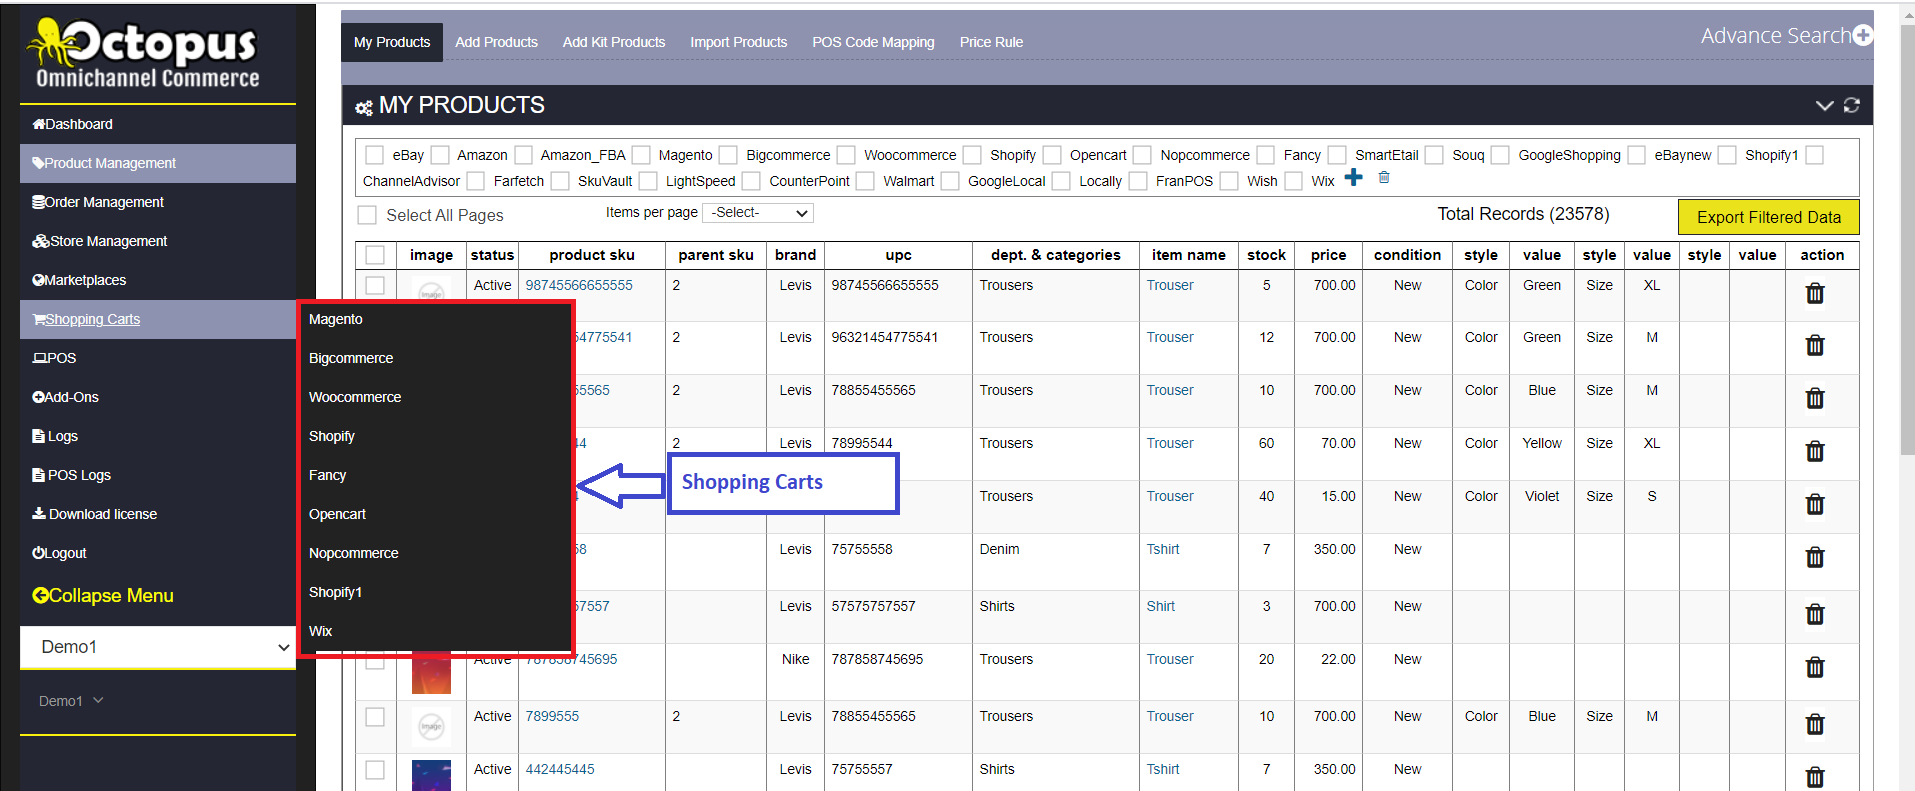The height and width of the screenshot is (791, 1915).
Task: Expand the grey Demo1 user menu
Action: coord(71,701)
